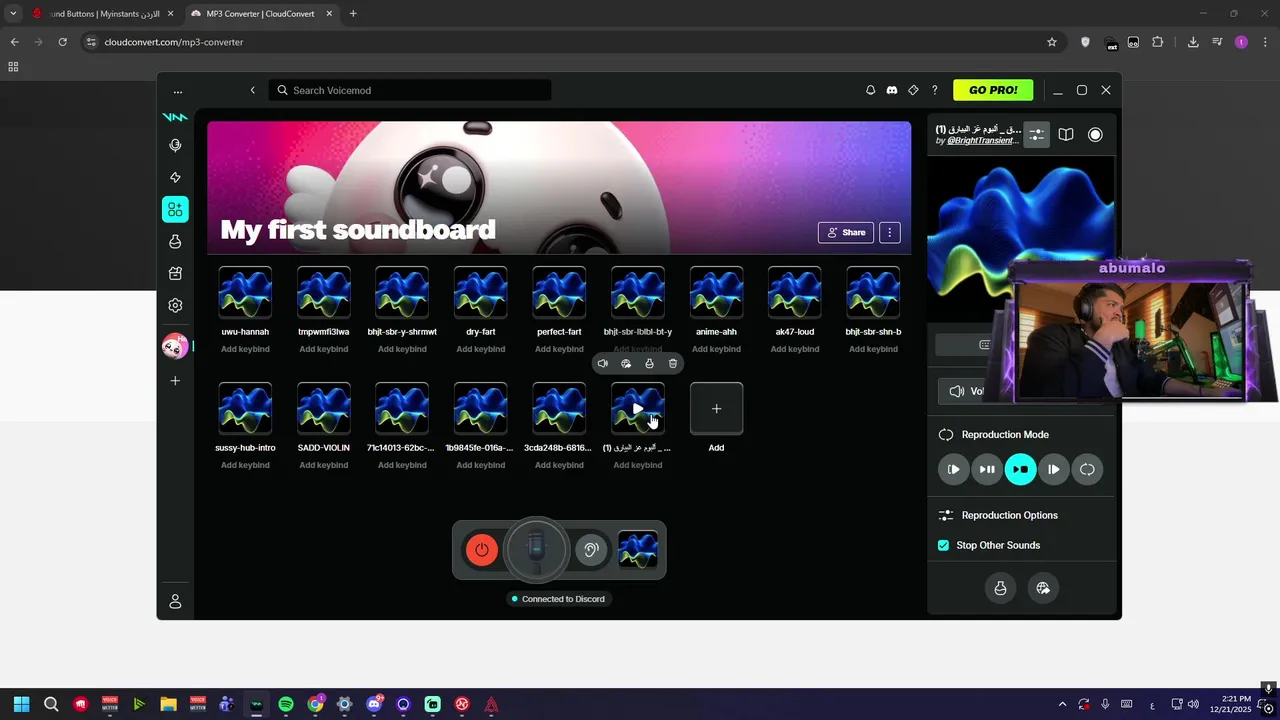
Task: Open the Voicemod microphone voicebox sidebar icon
Action: 175,145
